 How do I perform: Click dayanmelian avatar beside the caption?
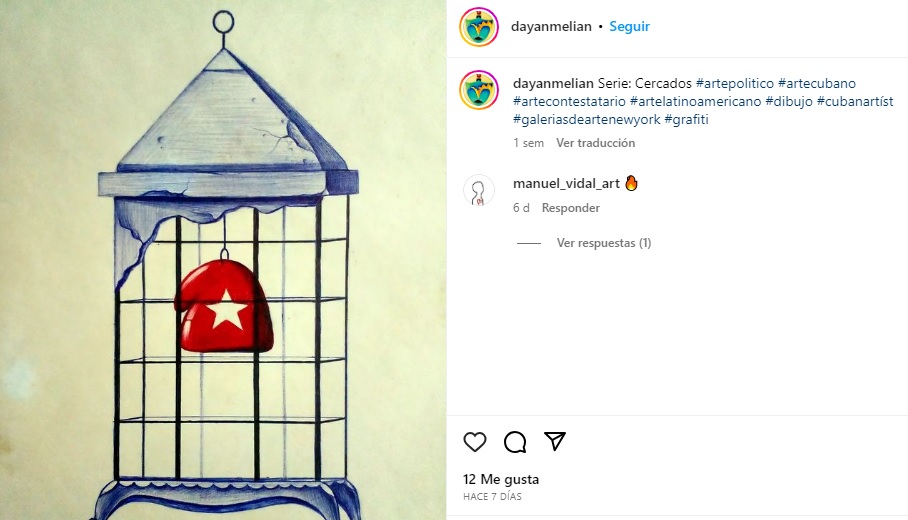(479, 90)
